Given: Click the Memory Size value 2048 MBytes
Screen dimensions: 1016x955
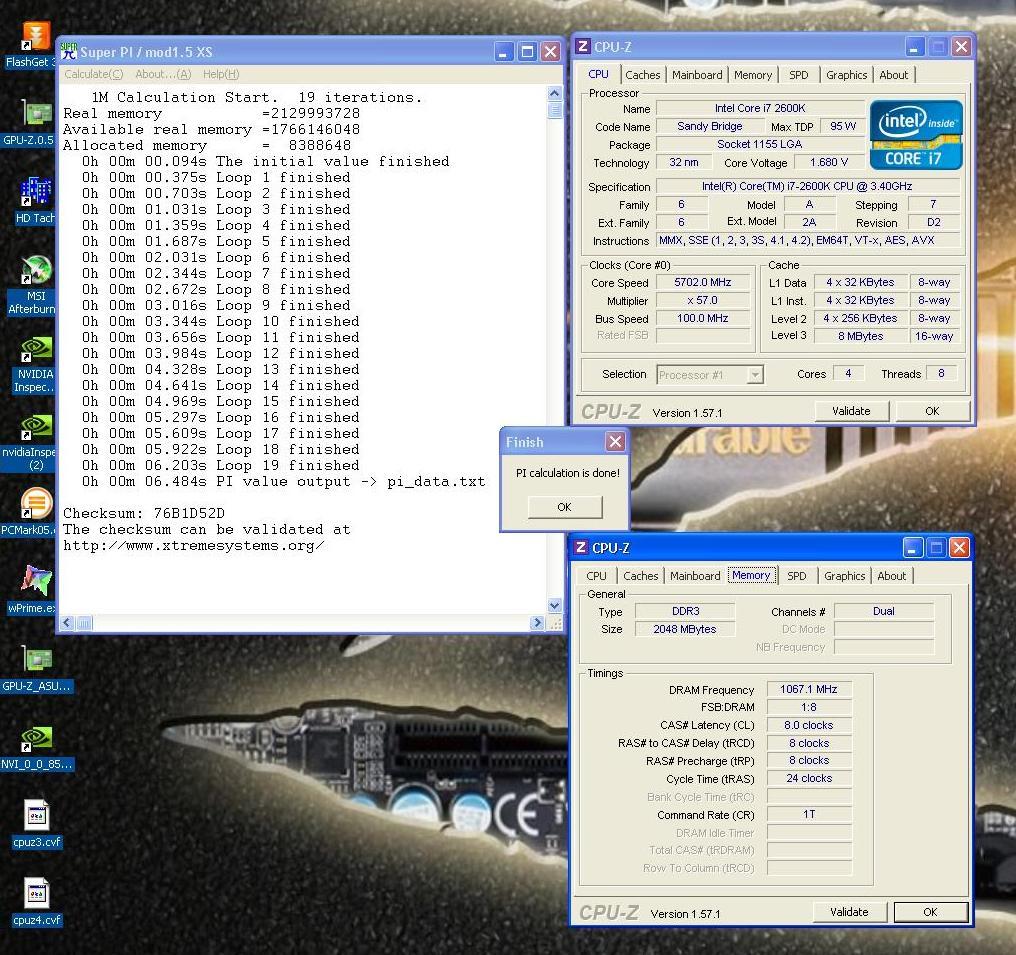Looking at the screenshot, I should [x=685, y=629].
